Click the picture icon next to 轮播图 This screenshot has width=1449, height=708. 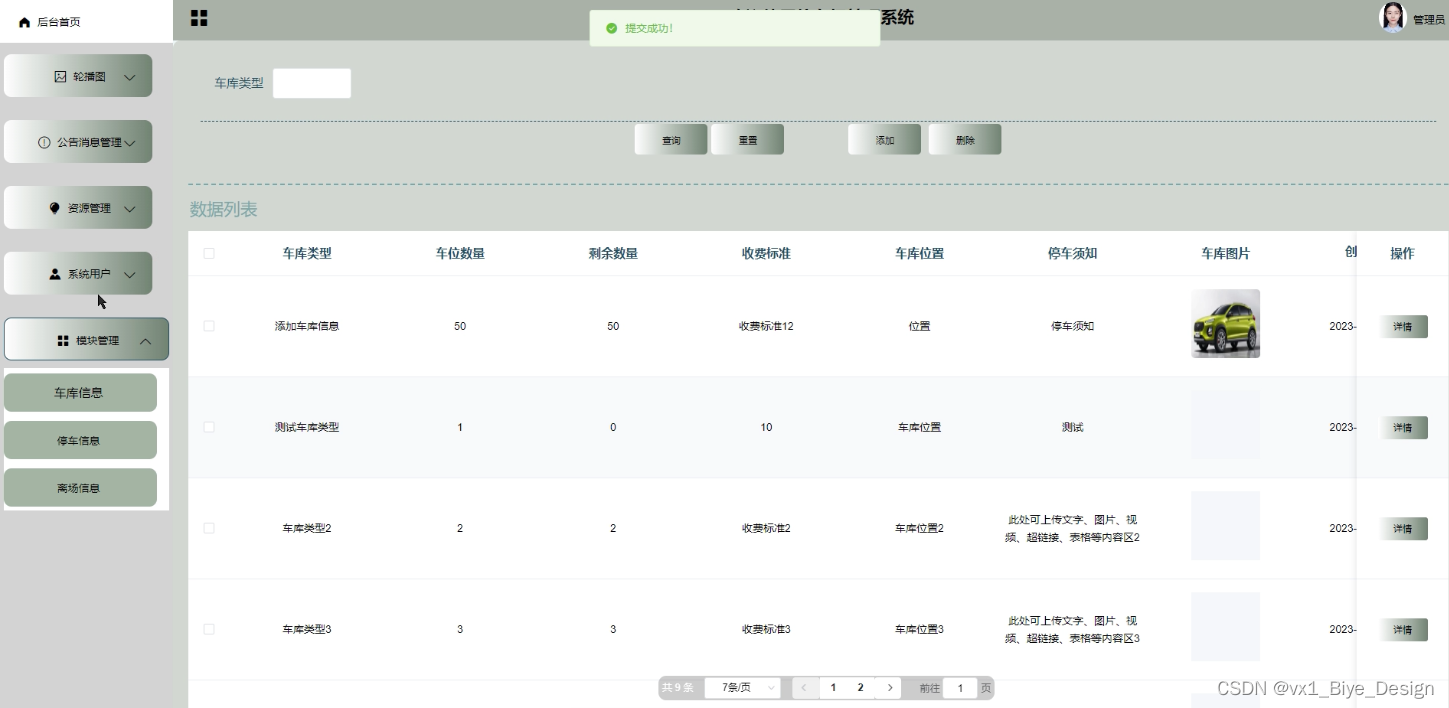click(x=60, y=76)
